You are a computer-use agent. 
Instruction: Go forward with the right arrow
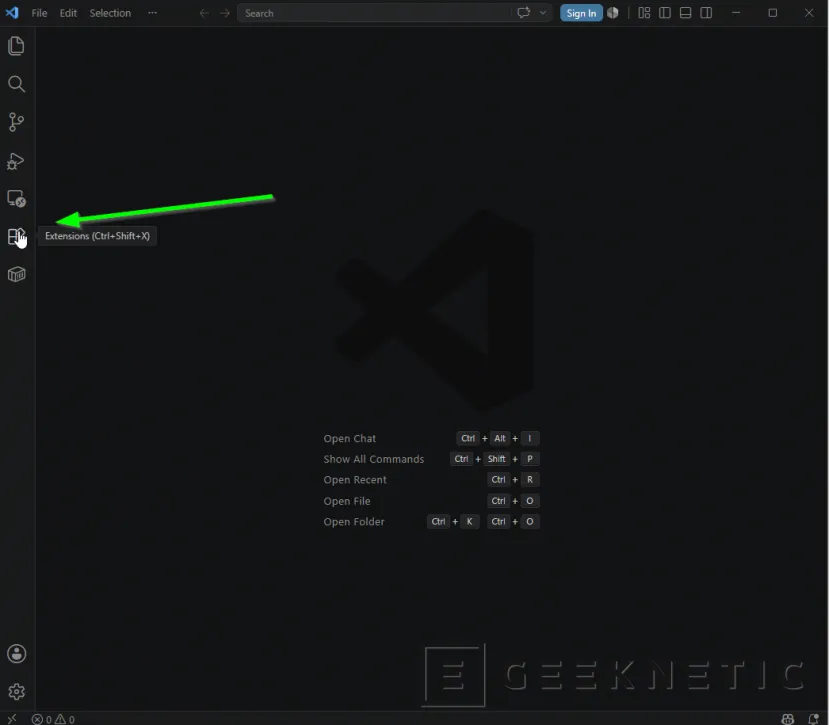click(x=225, y=13)
